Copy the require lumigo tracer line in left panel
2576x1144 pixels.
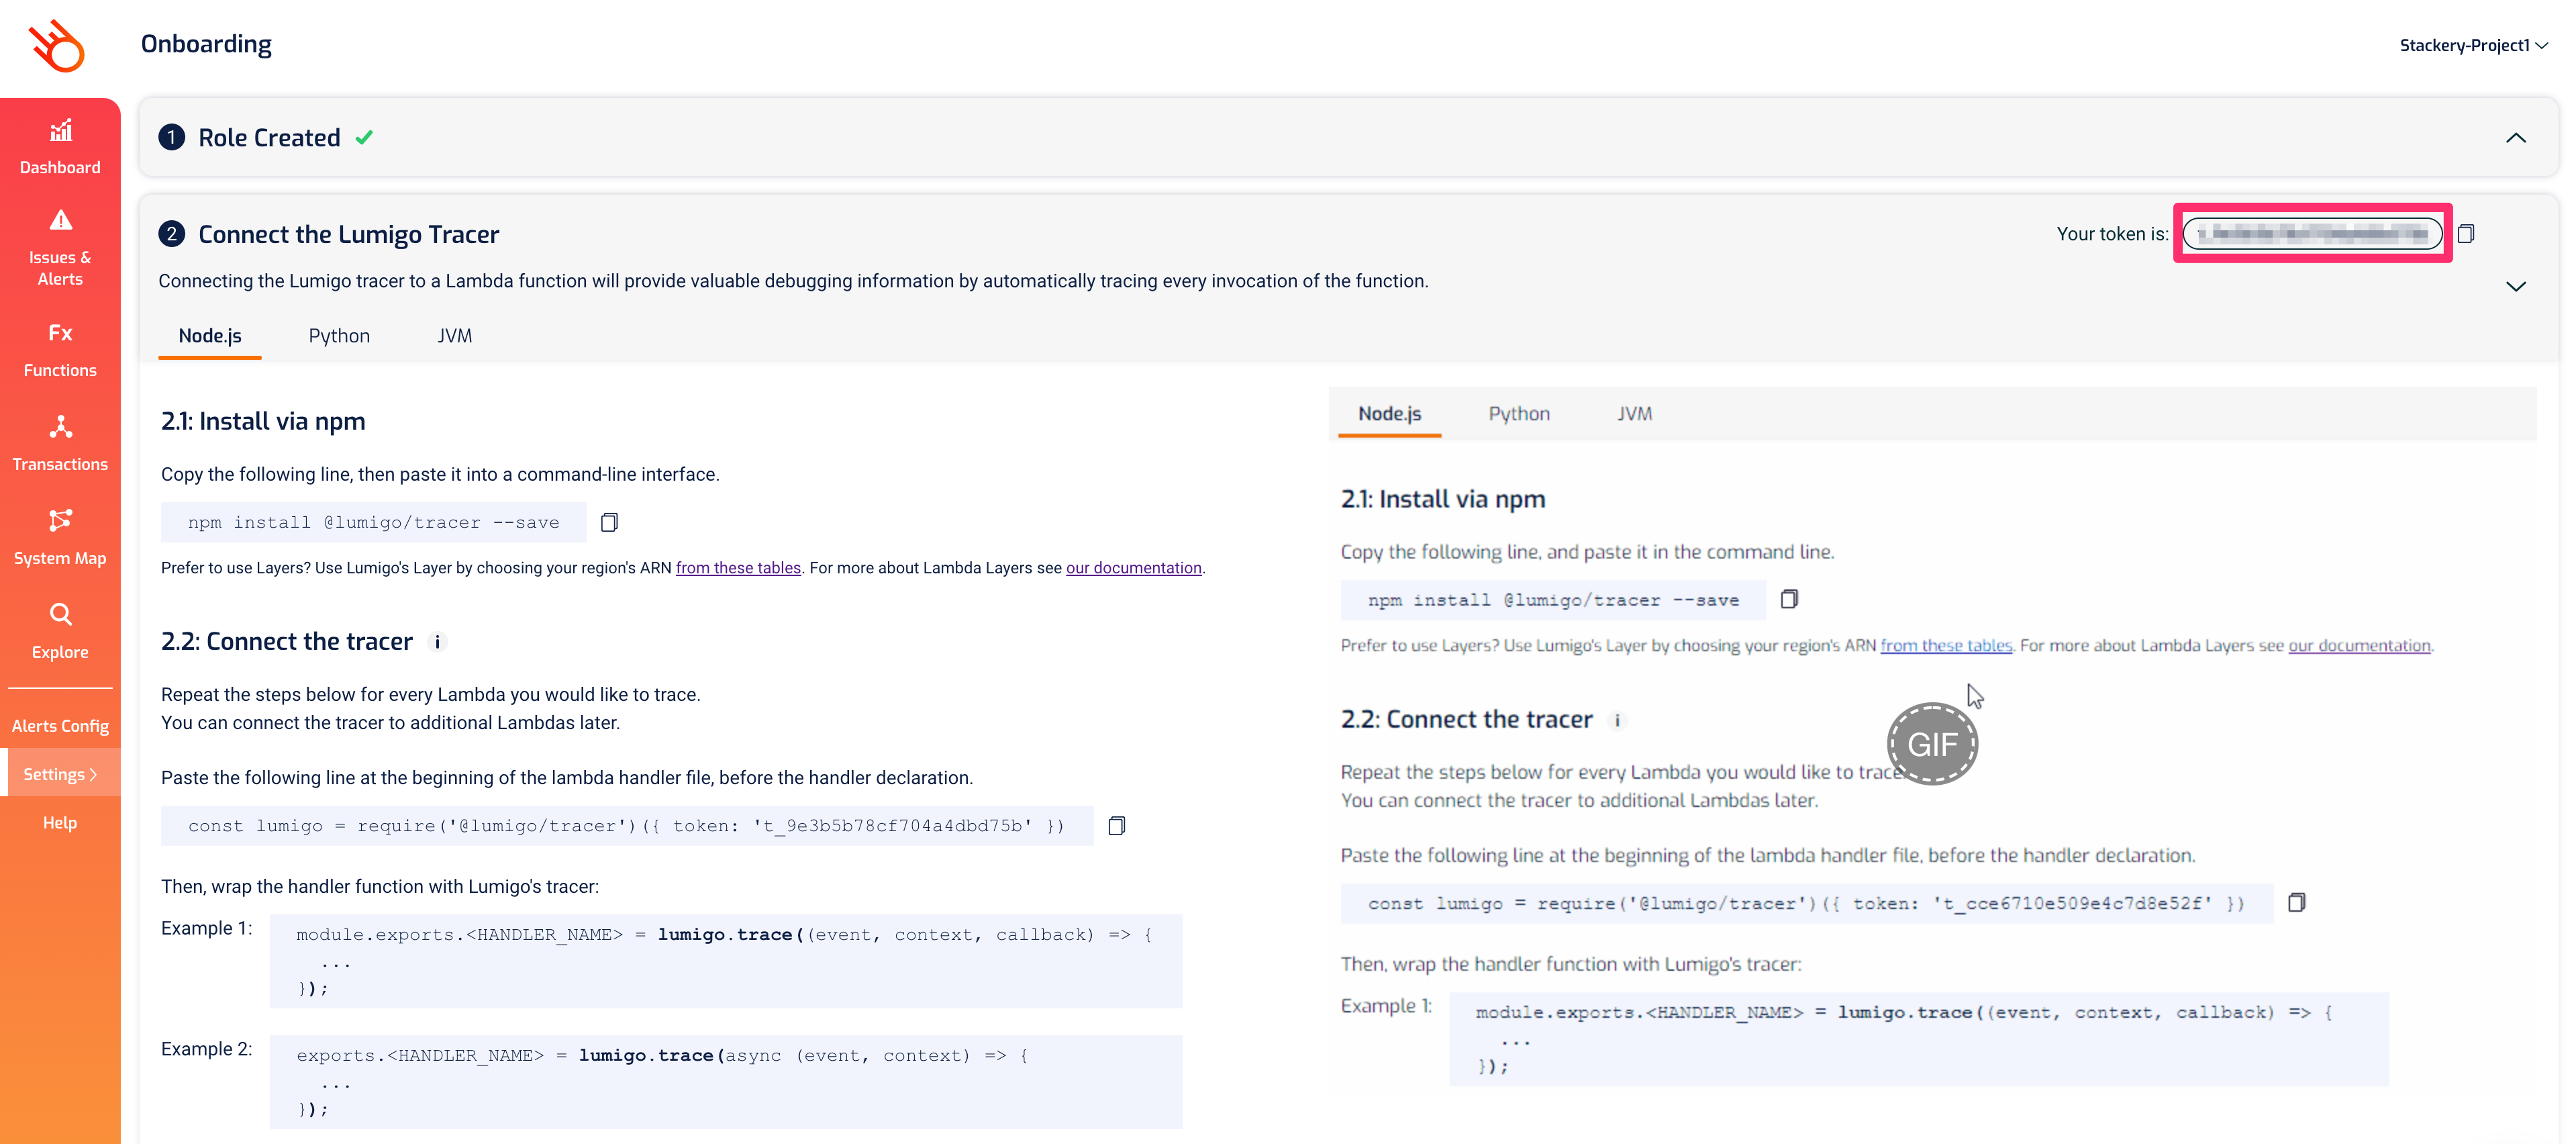pos(1117,826)
